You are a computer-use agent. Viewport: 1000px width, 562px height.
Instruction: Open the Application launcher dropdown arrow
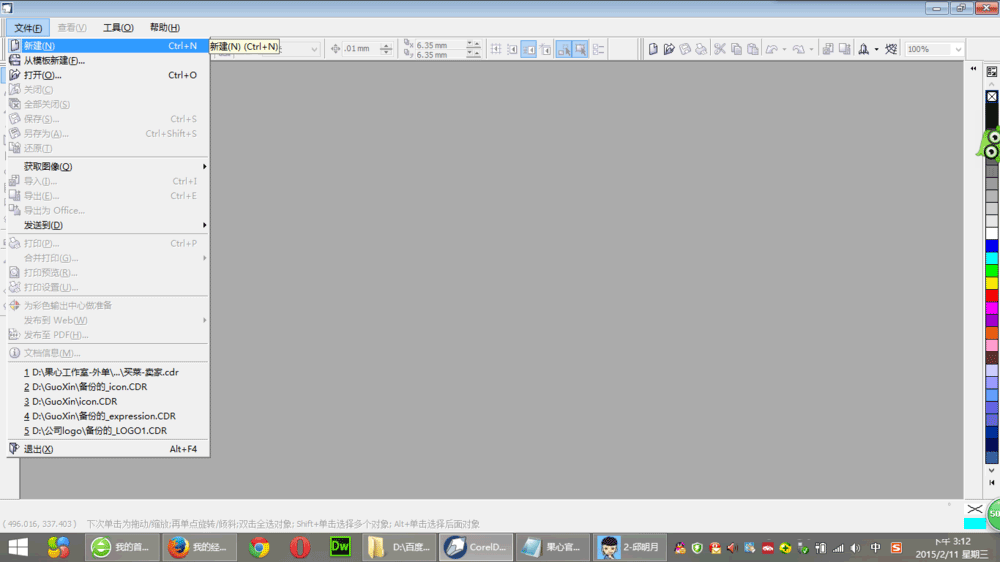876,49
